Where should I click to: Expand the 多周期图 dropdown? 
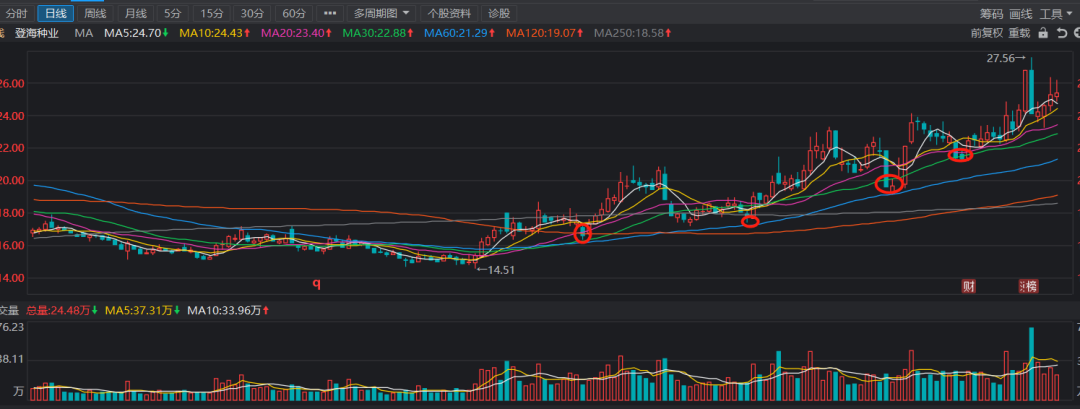[381, 13]
